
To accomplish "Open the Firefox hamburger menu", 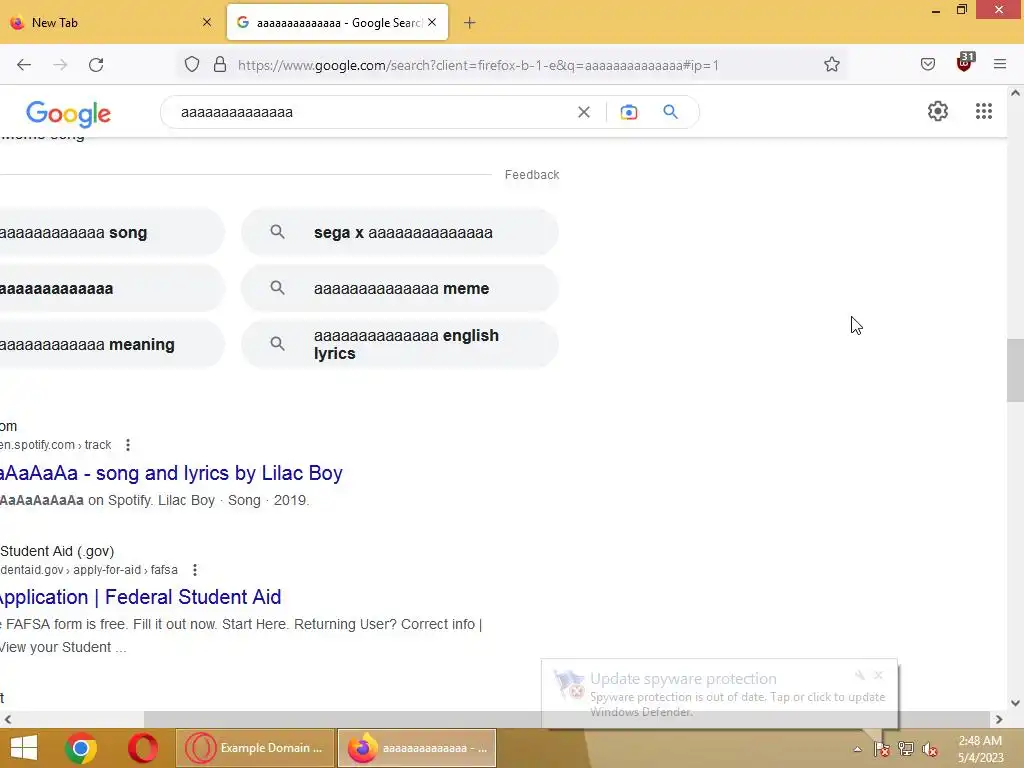I will pos(1000,64).
